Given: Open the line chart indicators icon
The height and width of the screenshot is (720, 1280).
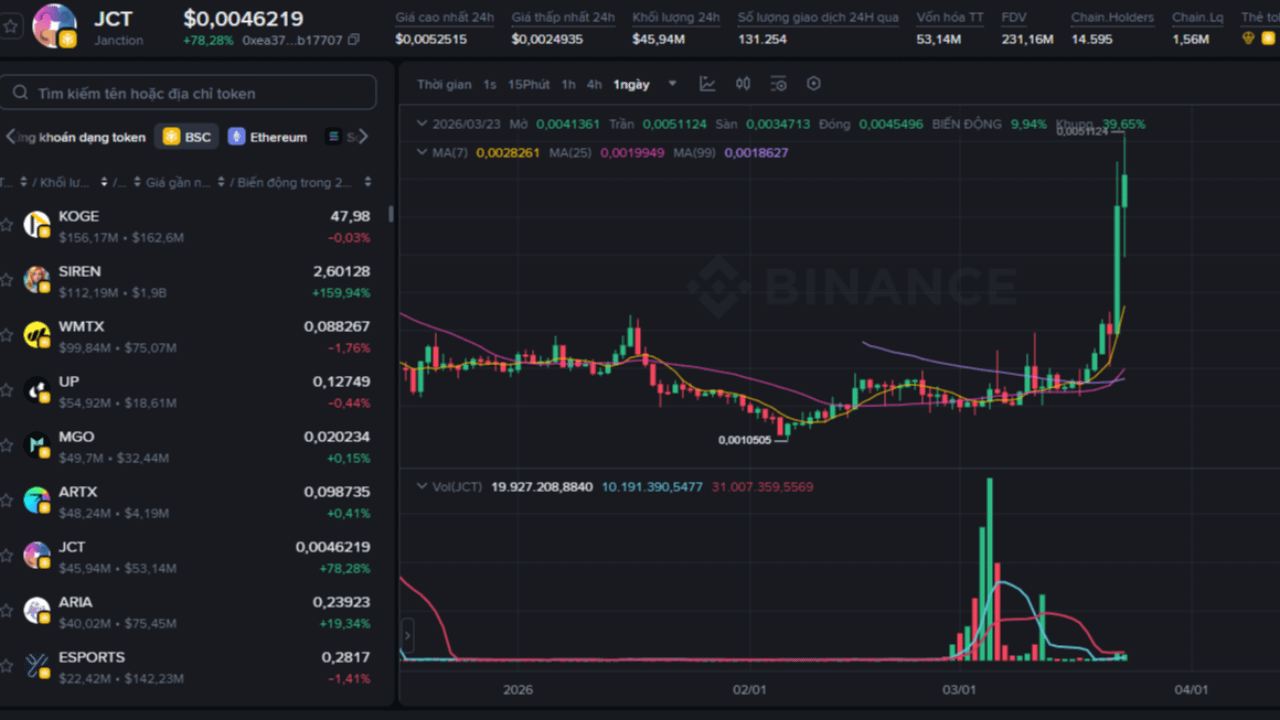Looking at the screenshot, I should (x=708, y=84).
